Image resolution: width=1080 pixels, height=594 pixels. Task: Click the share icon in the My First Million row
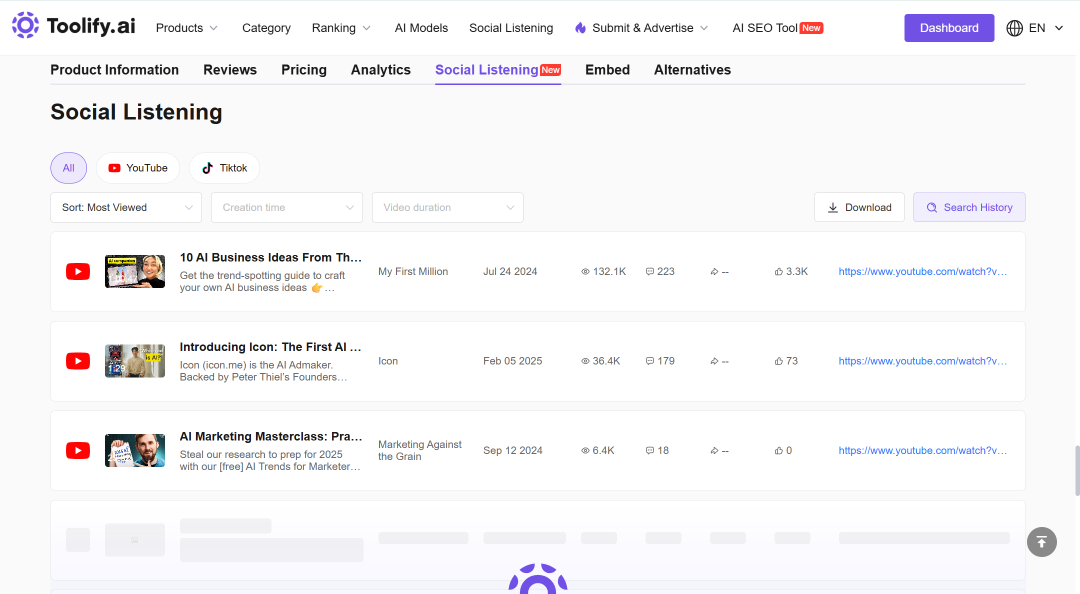coord(714,272)
